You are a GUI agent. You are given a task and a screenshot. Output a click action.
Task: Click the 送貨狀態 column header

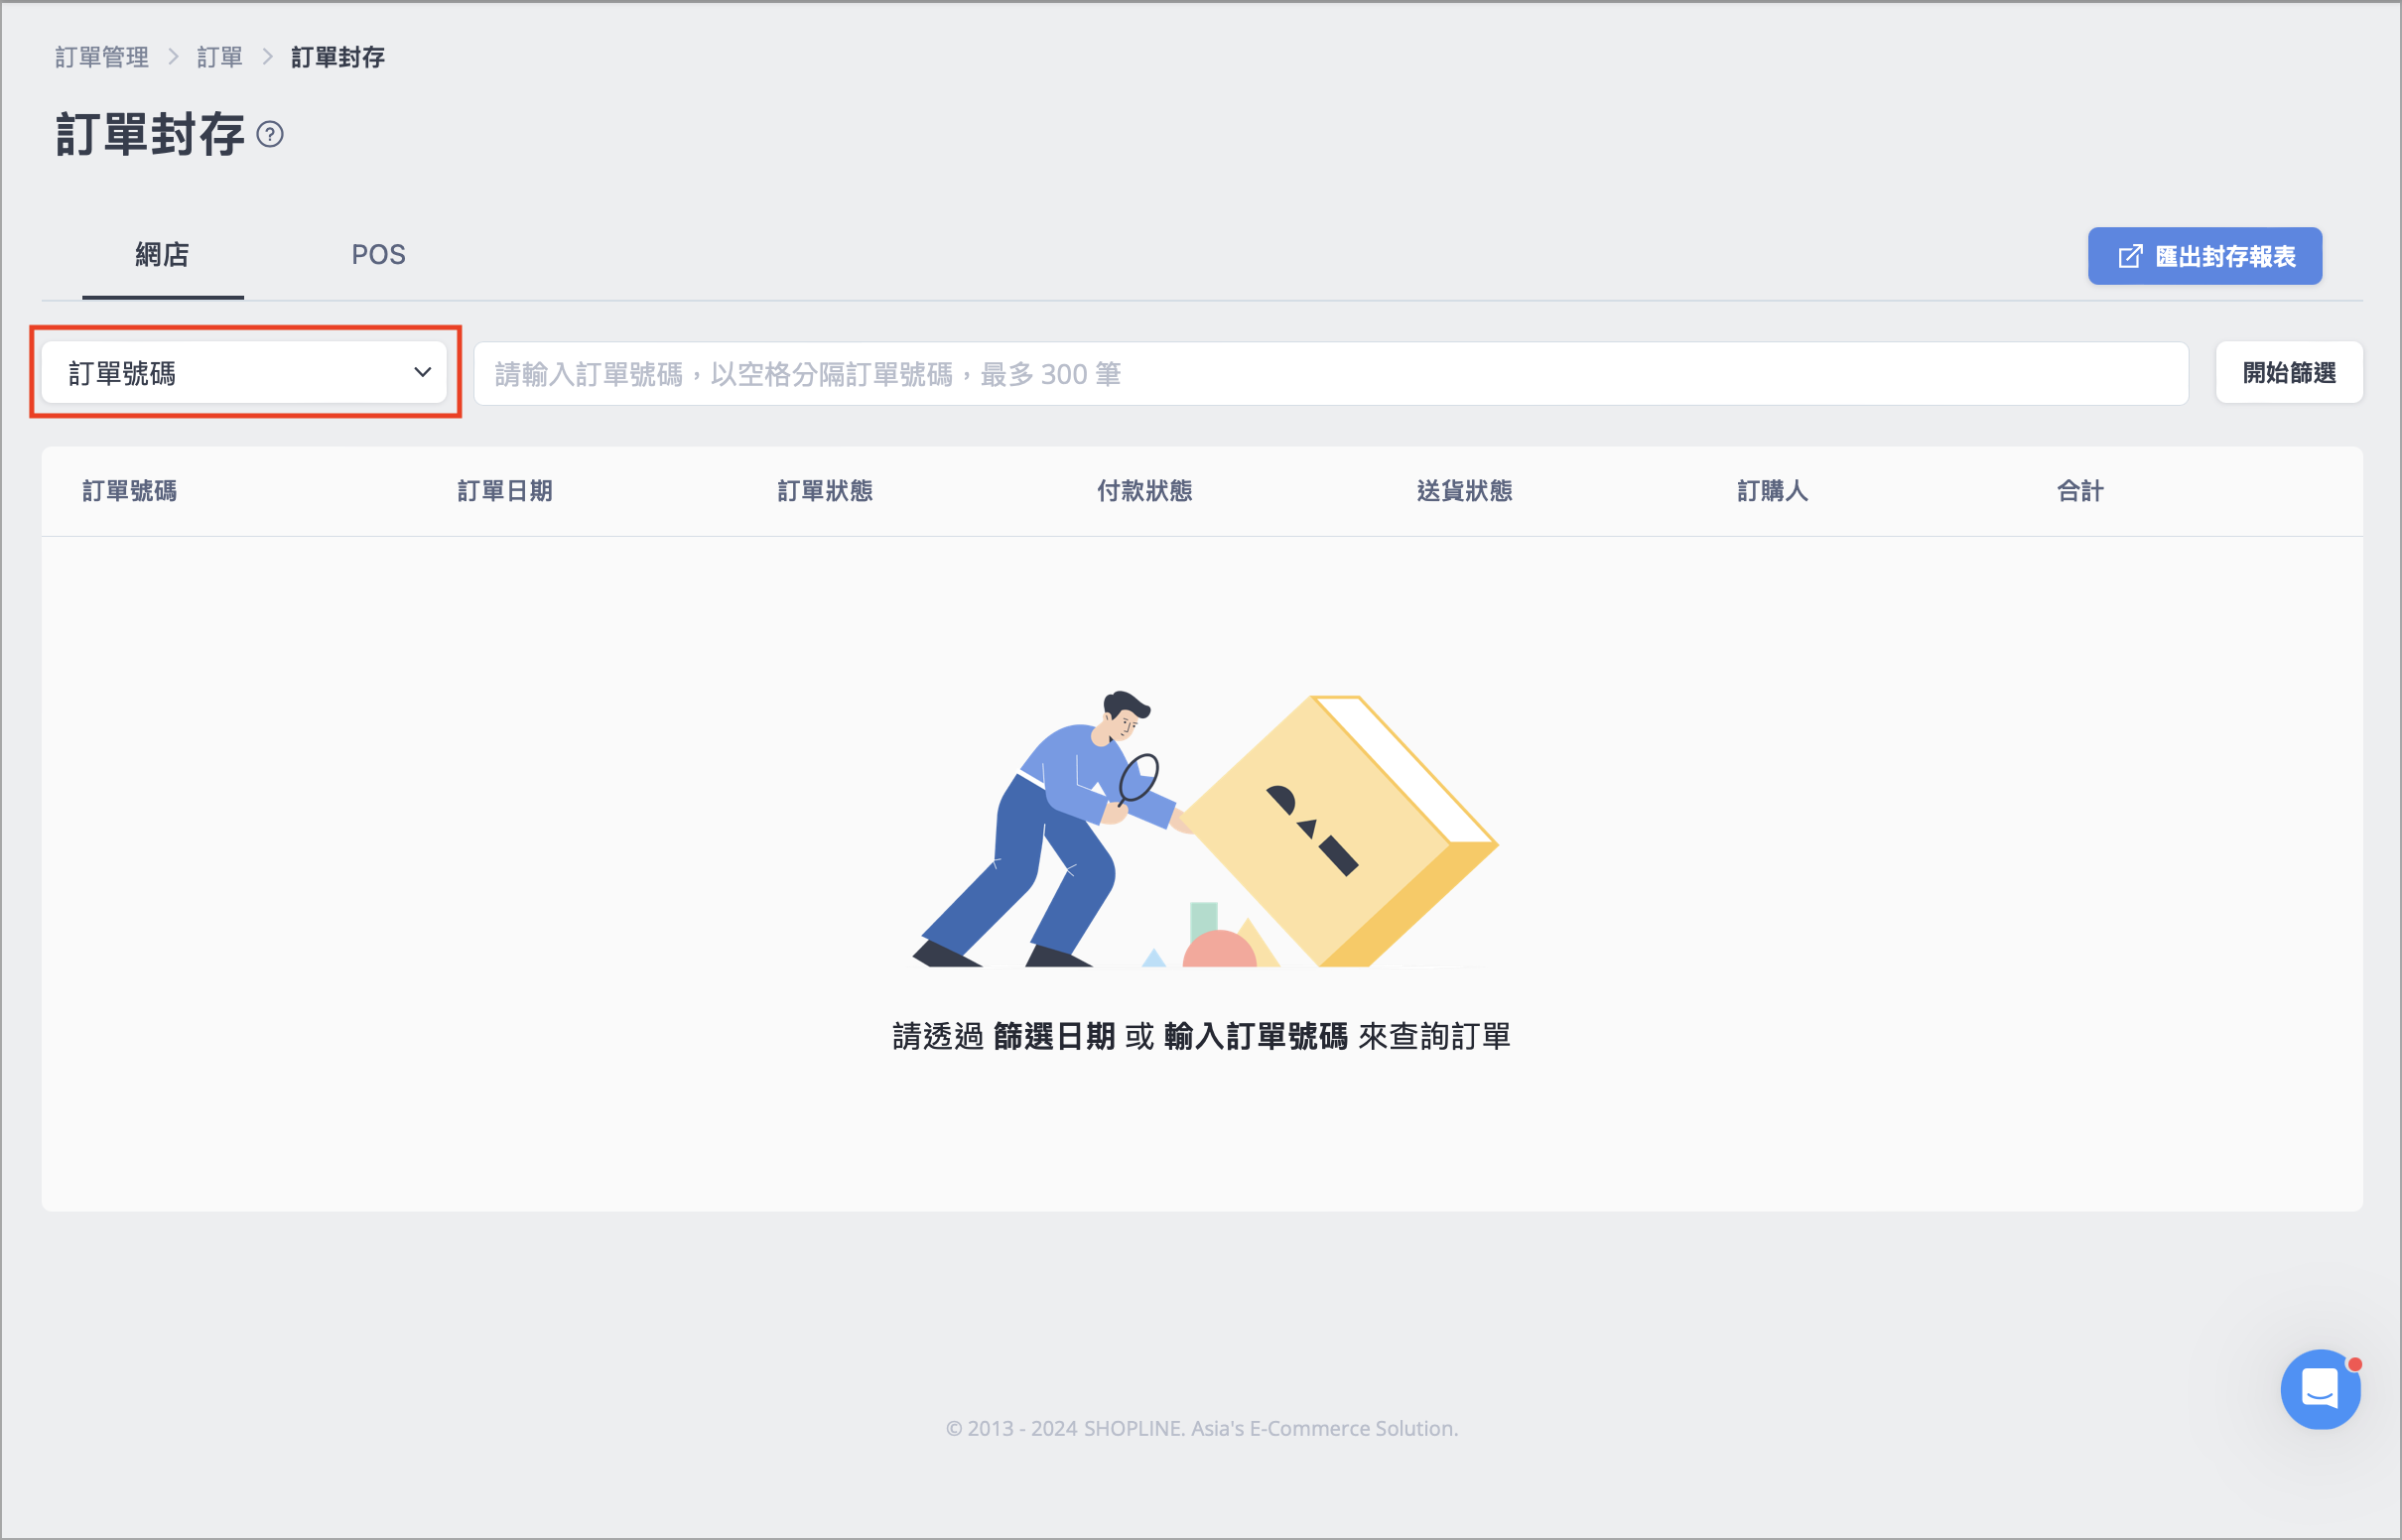[x=1465, y=491]
